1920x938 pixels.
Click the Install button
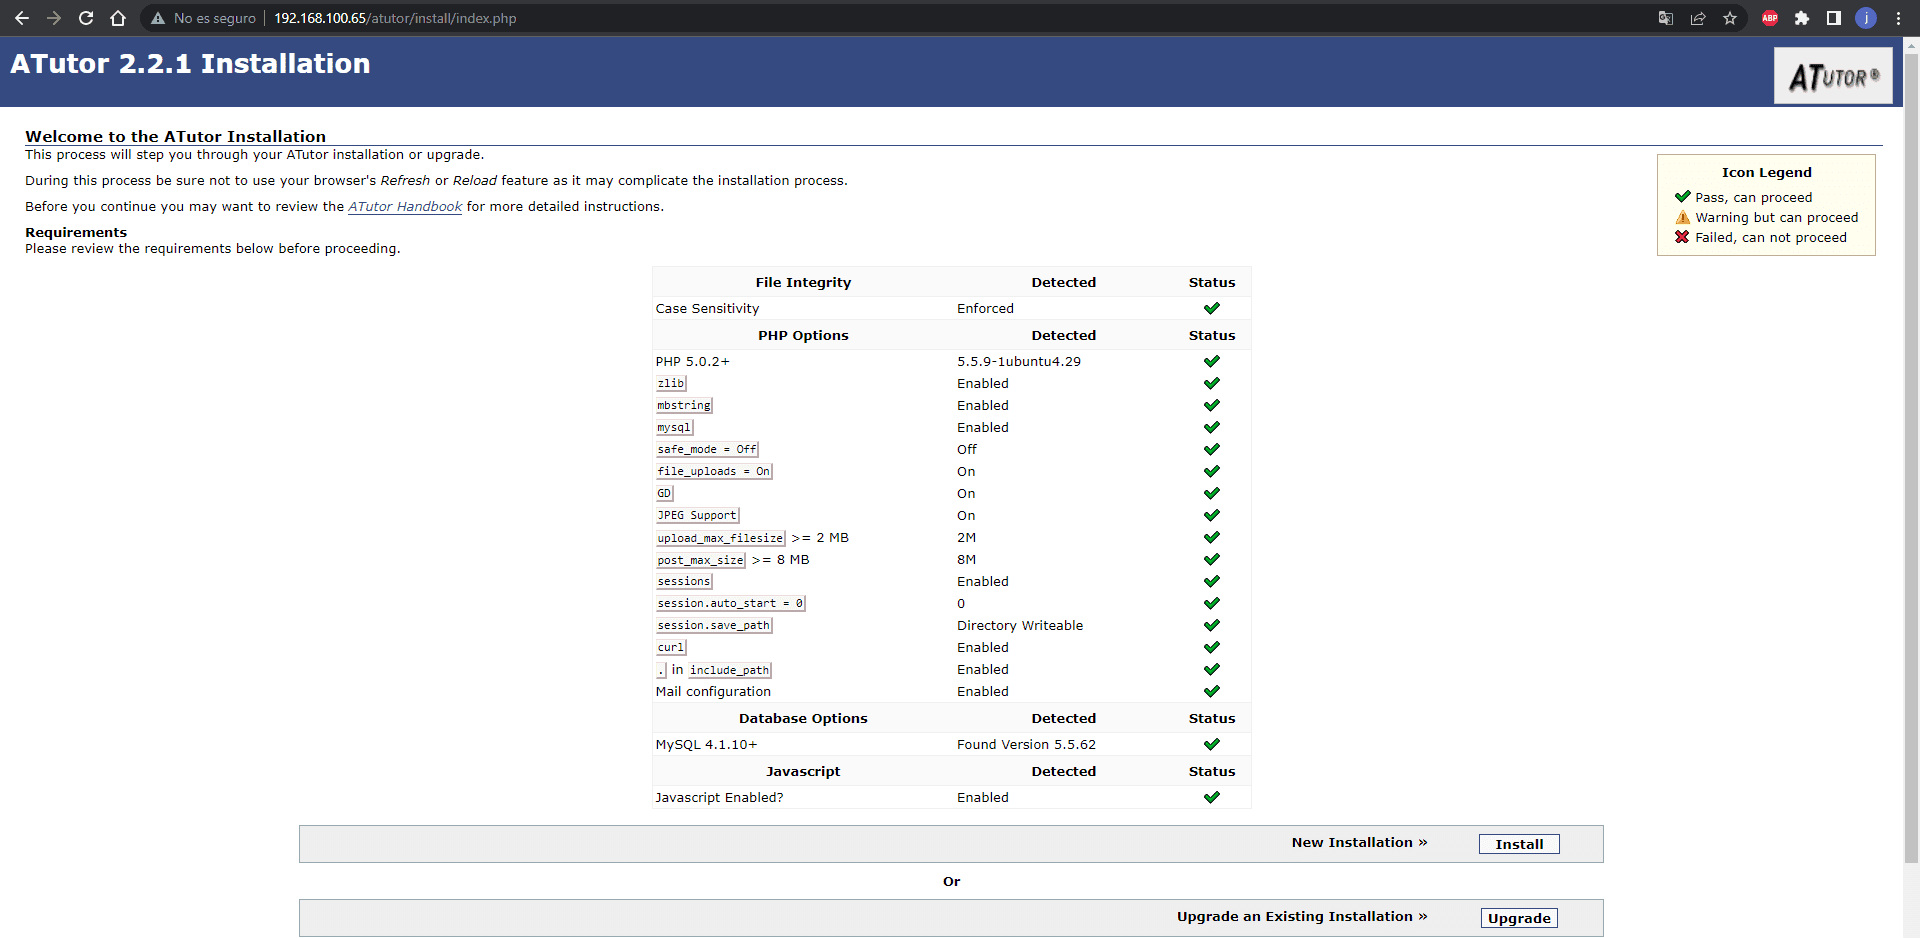1518,844
